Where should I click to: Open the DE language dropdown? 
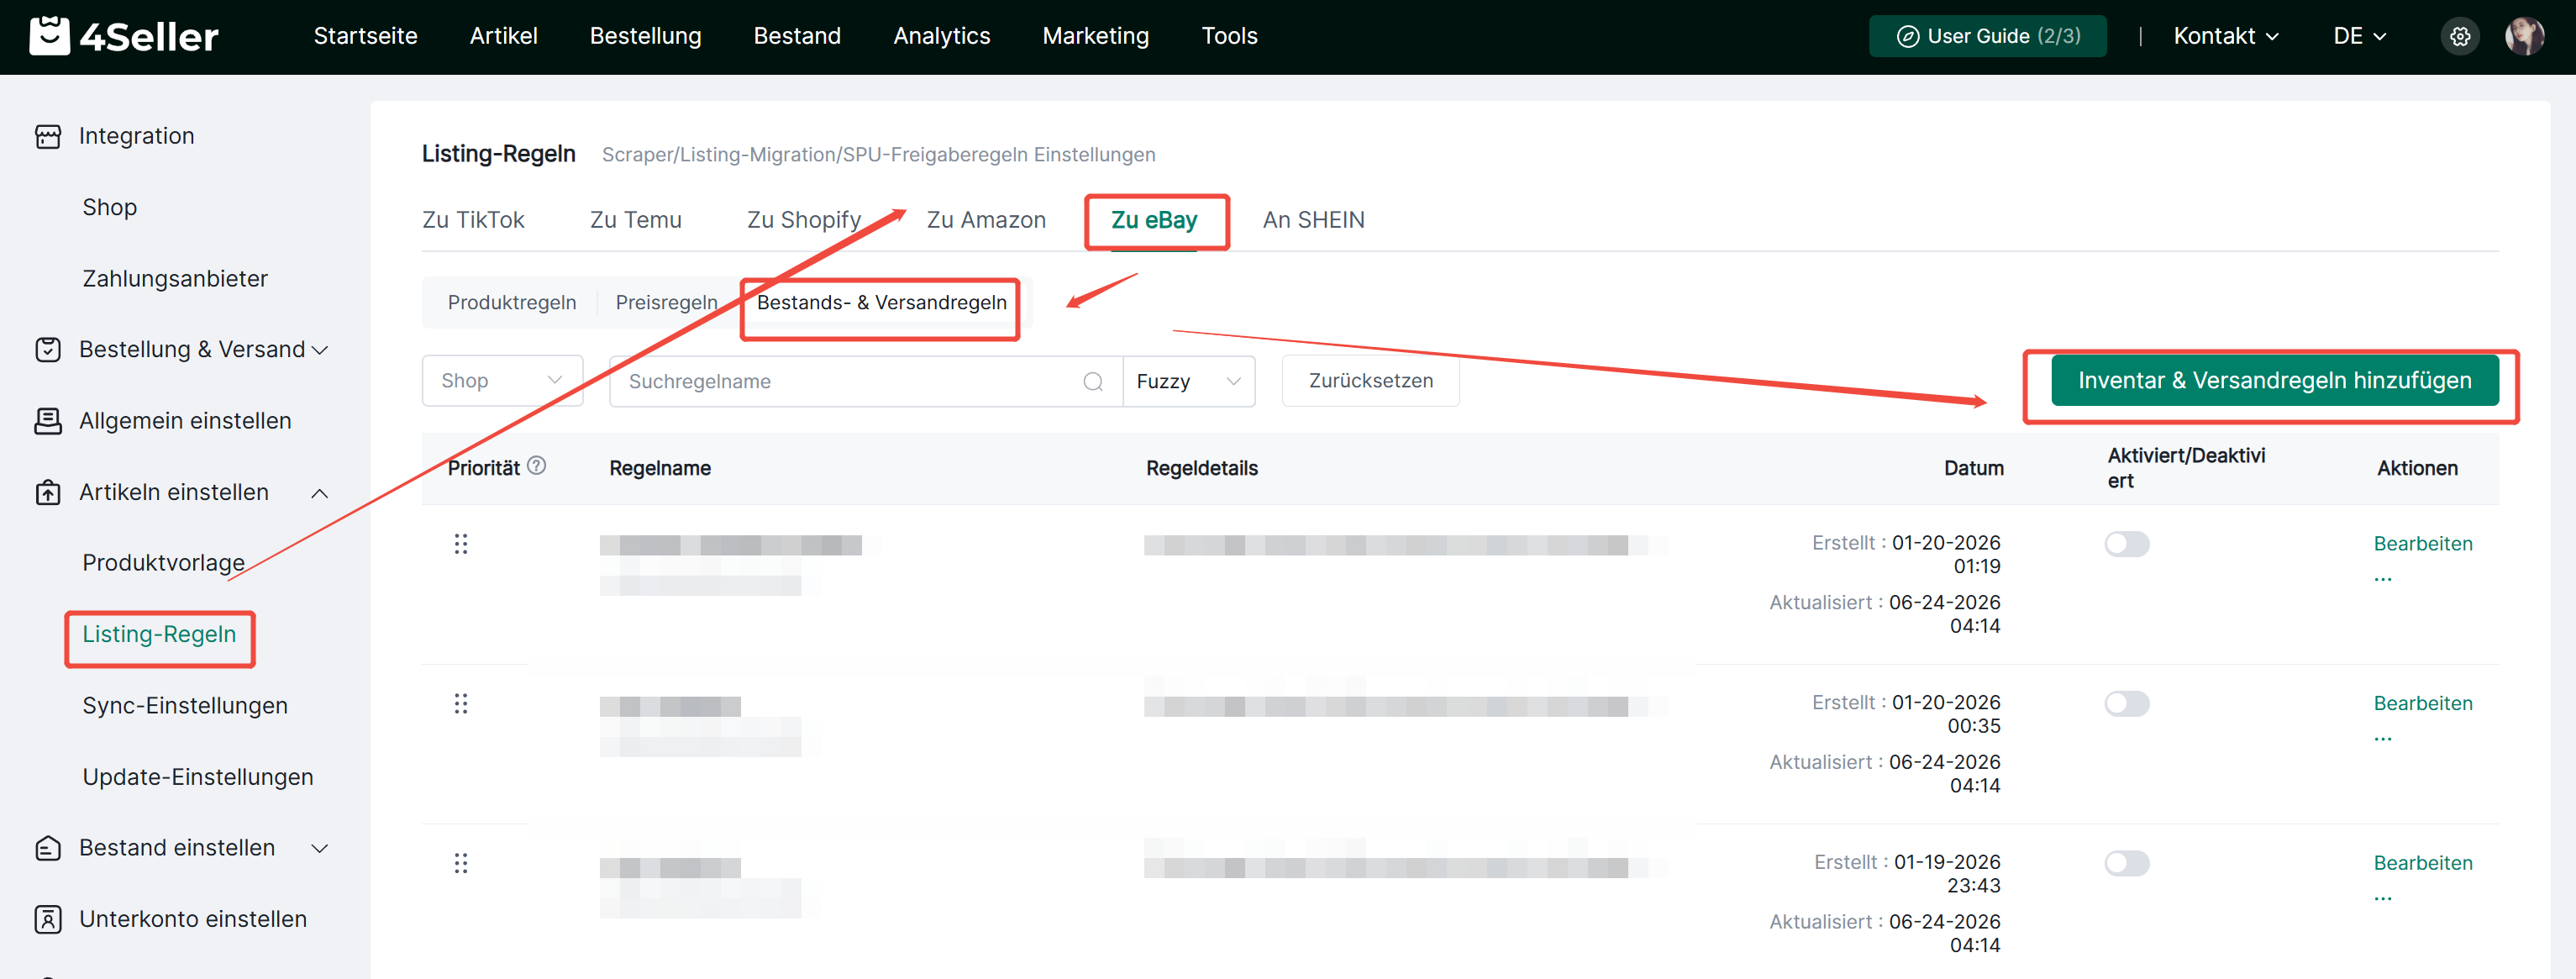point(2359,36)
